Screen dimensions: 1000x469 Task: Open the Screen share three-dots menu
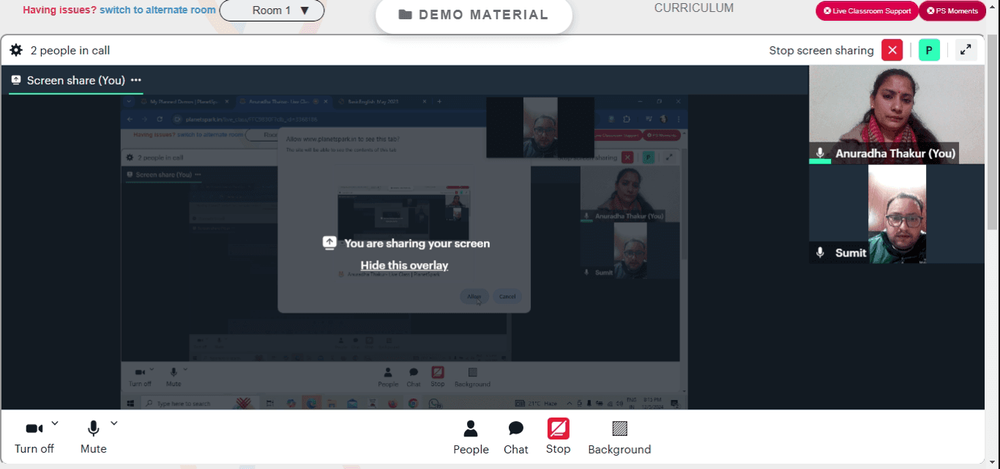click(136, 80)
